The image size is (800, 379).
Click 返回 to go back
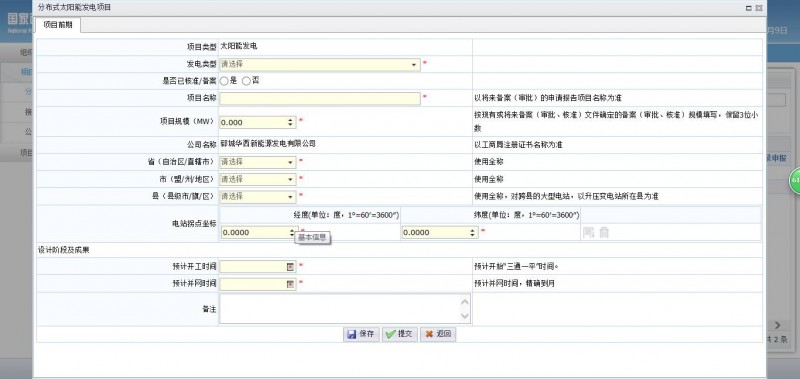[x=438, y=334]
